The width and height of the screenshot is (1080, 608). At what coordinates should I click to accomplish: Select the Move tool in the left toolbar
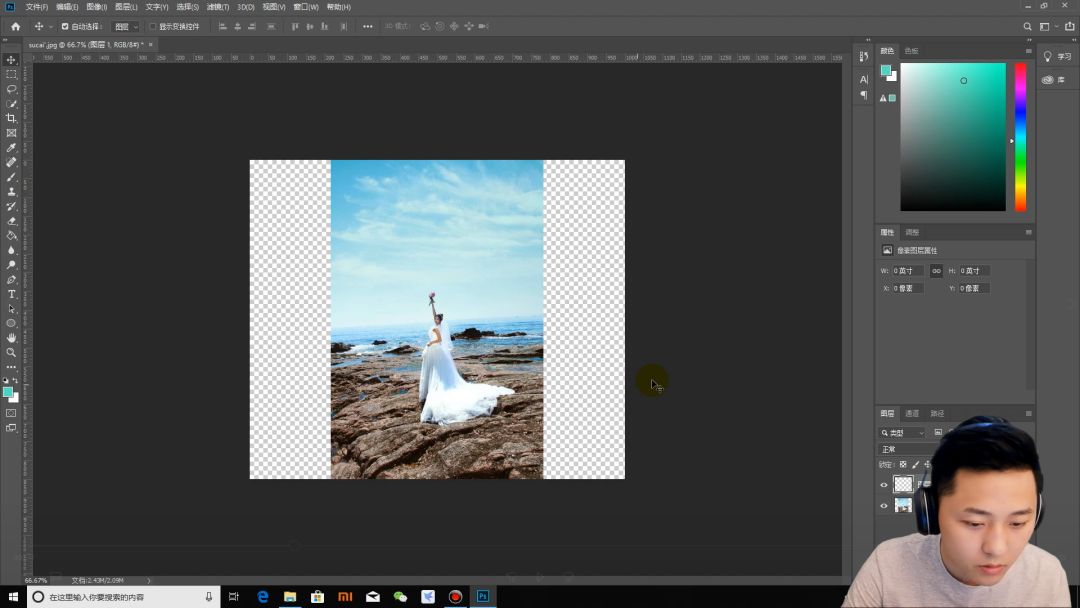click(x=11, y=60)
